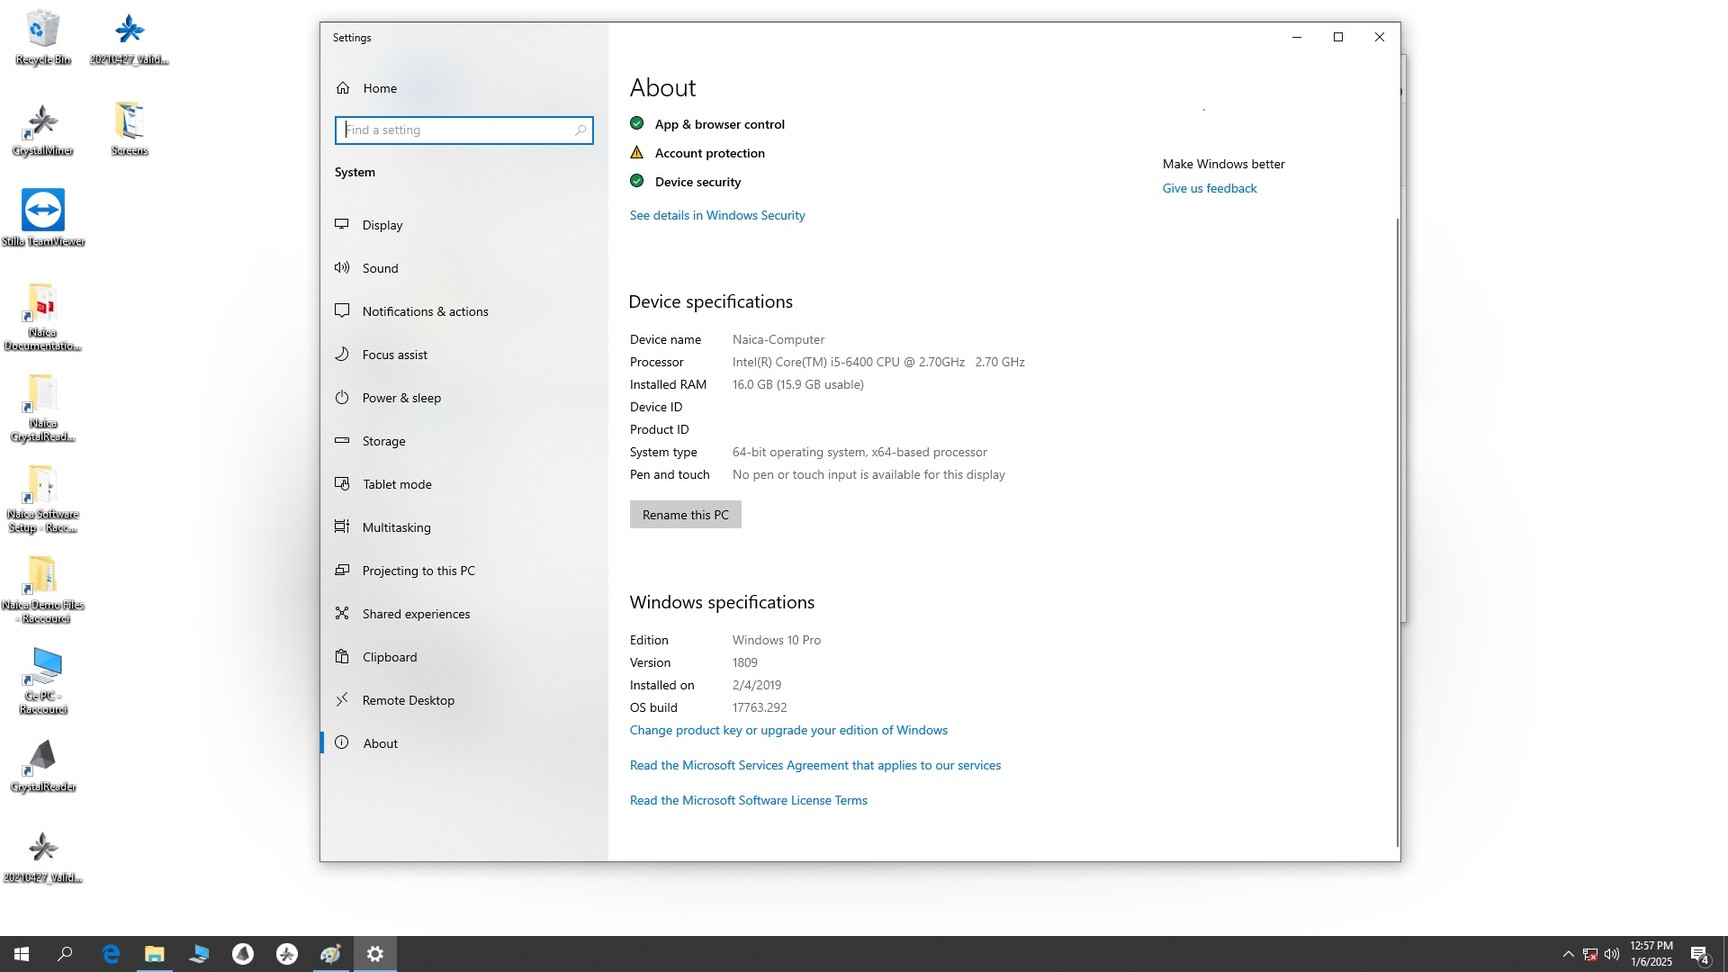1728x972 pixels.
Task: Launch CrystalReader pyramid desktop icon
Action: [x=43, y=766]
